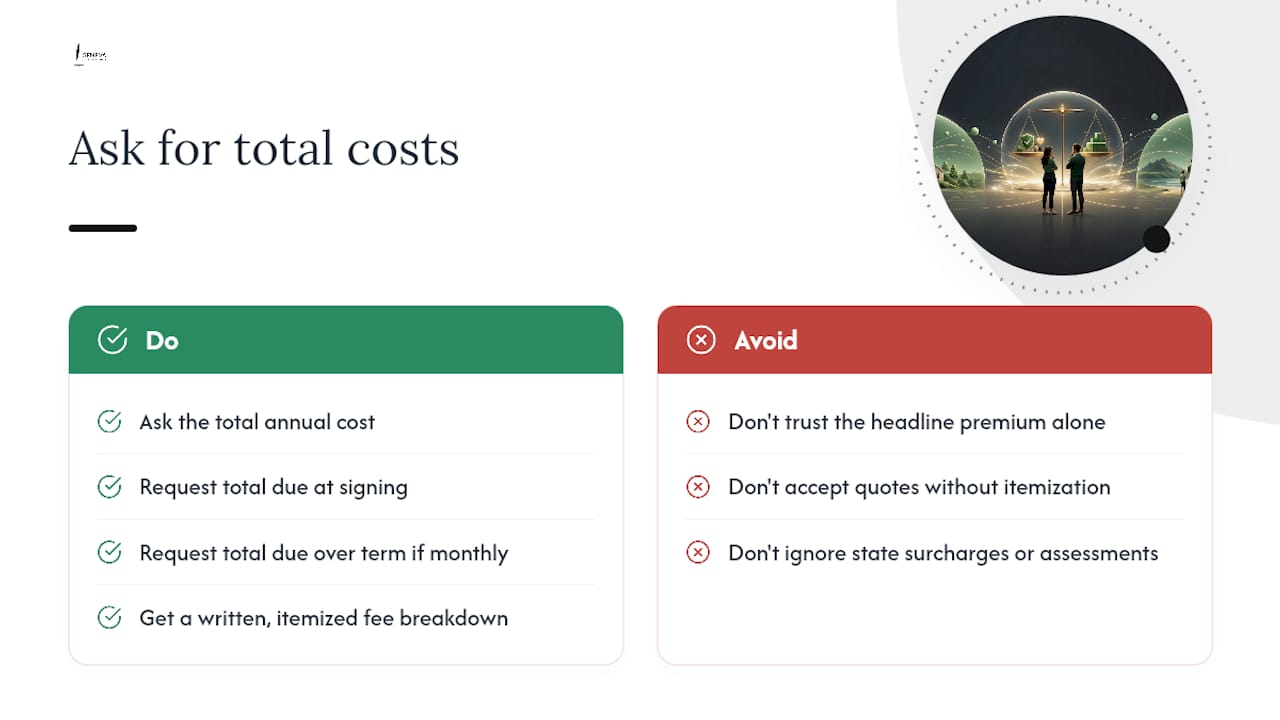
Task: Select the red Avoid header bar
Action: pyautogui.click(x=935, y=340)
